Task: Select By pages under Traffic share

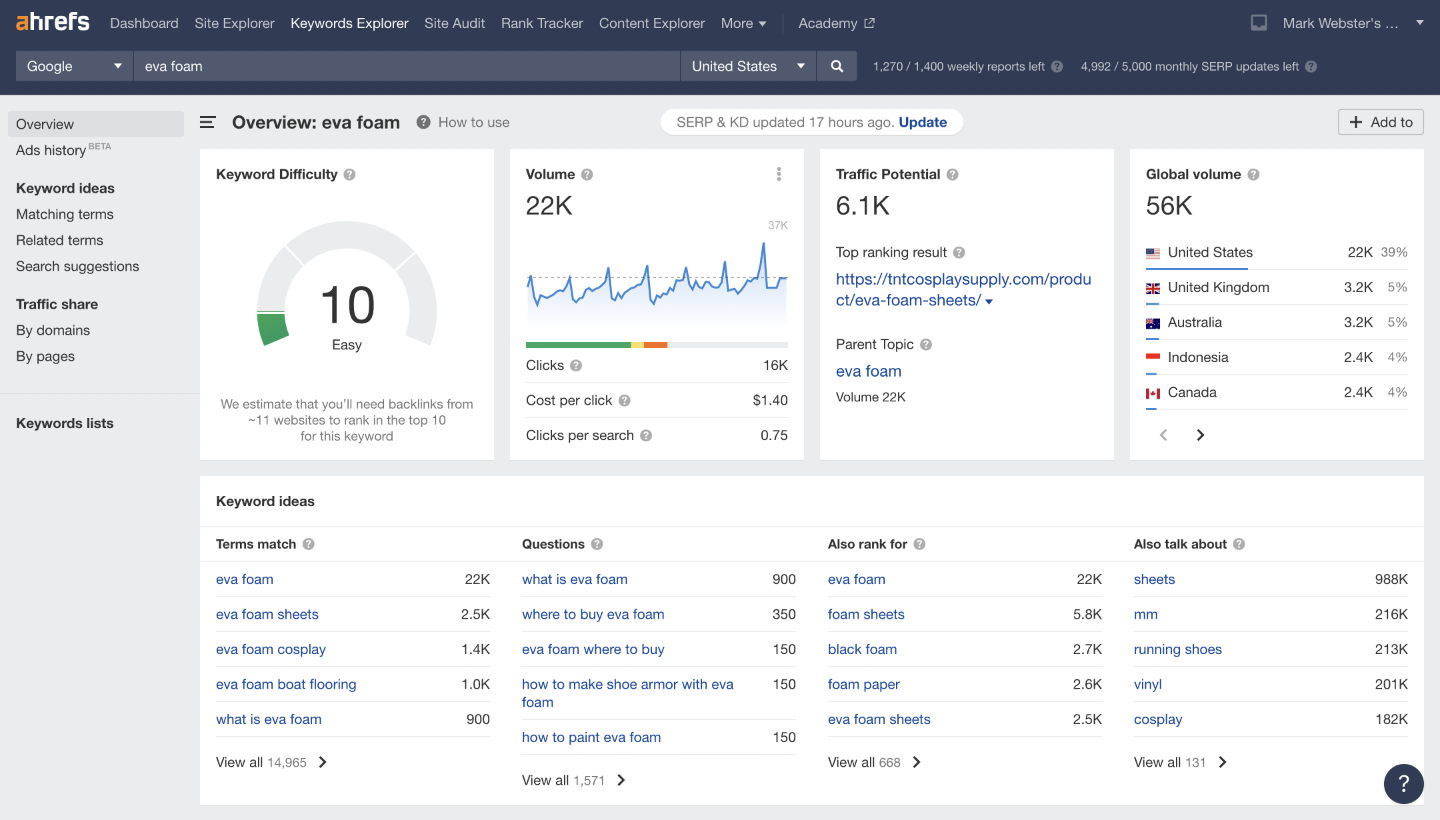Action: (x=45, y=356)
